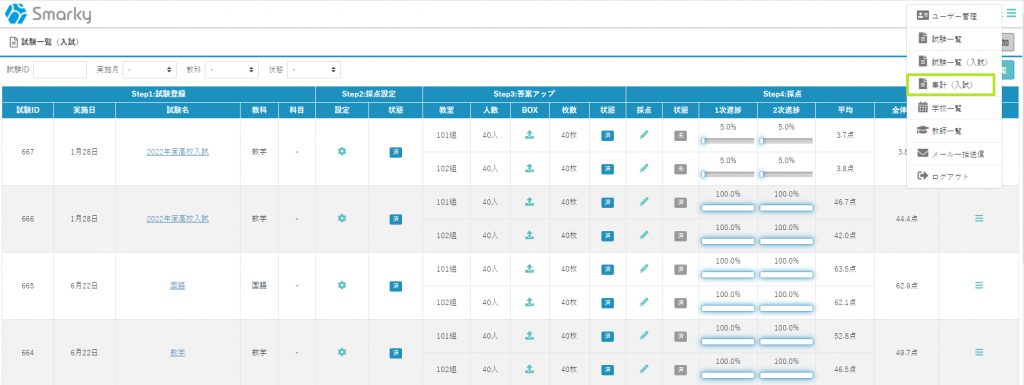
Task: Click 1次進捗 bar for 101組 of exam 667
Action: tap(728, 140)
